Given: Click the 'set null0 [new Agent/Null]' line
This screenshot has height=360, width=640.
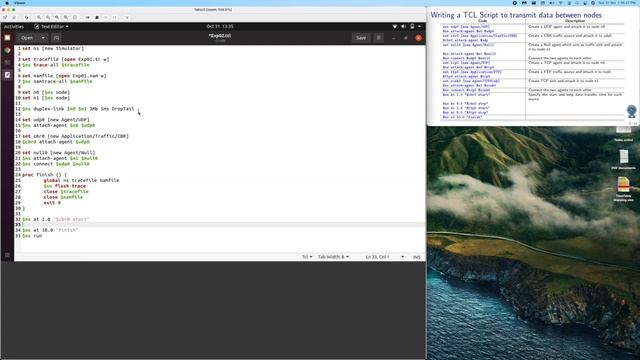Looking at the screenshot, I should [x=58, y=153].
